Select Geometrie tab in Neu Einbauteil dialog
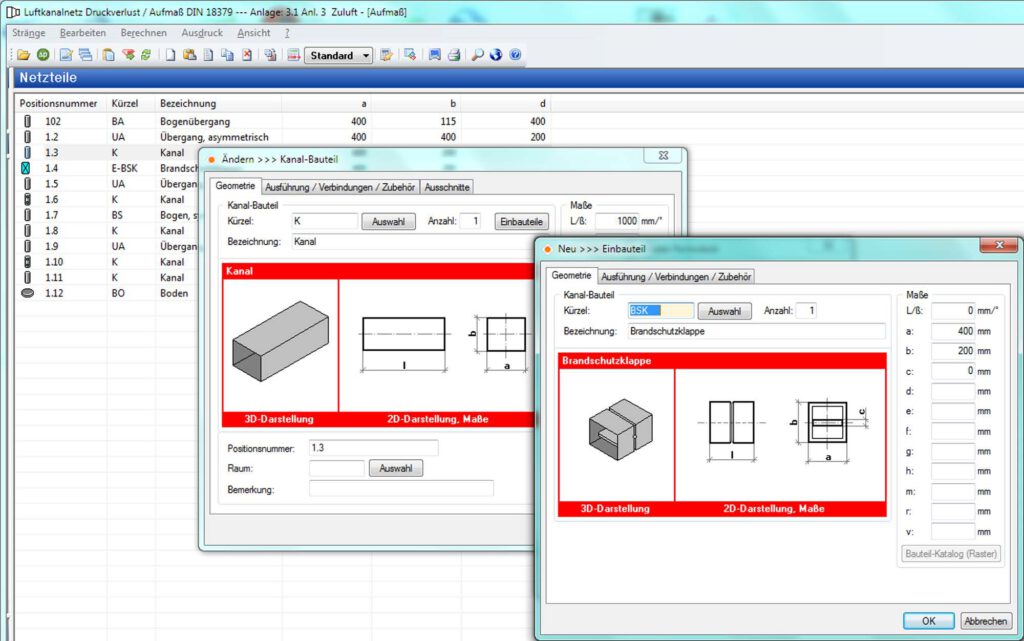Image resolution: width=1024 pixels, height=641 pixels. (571, 275)
